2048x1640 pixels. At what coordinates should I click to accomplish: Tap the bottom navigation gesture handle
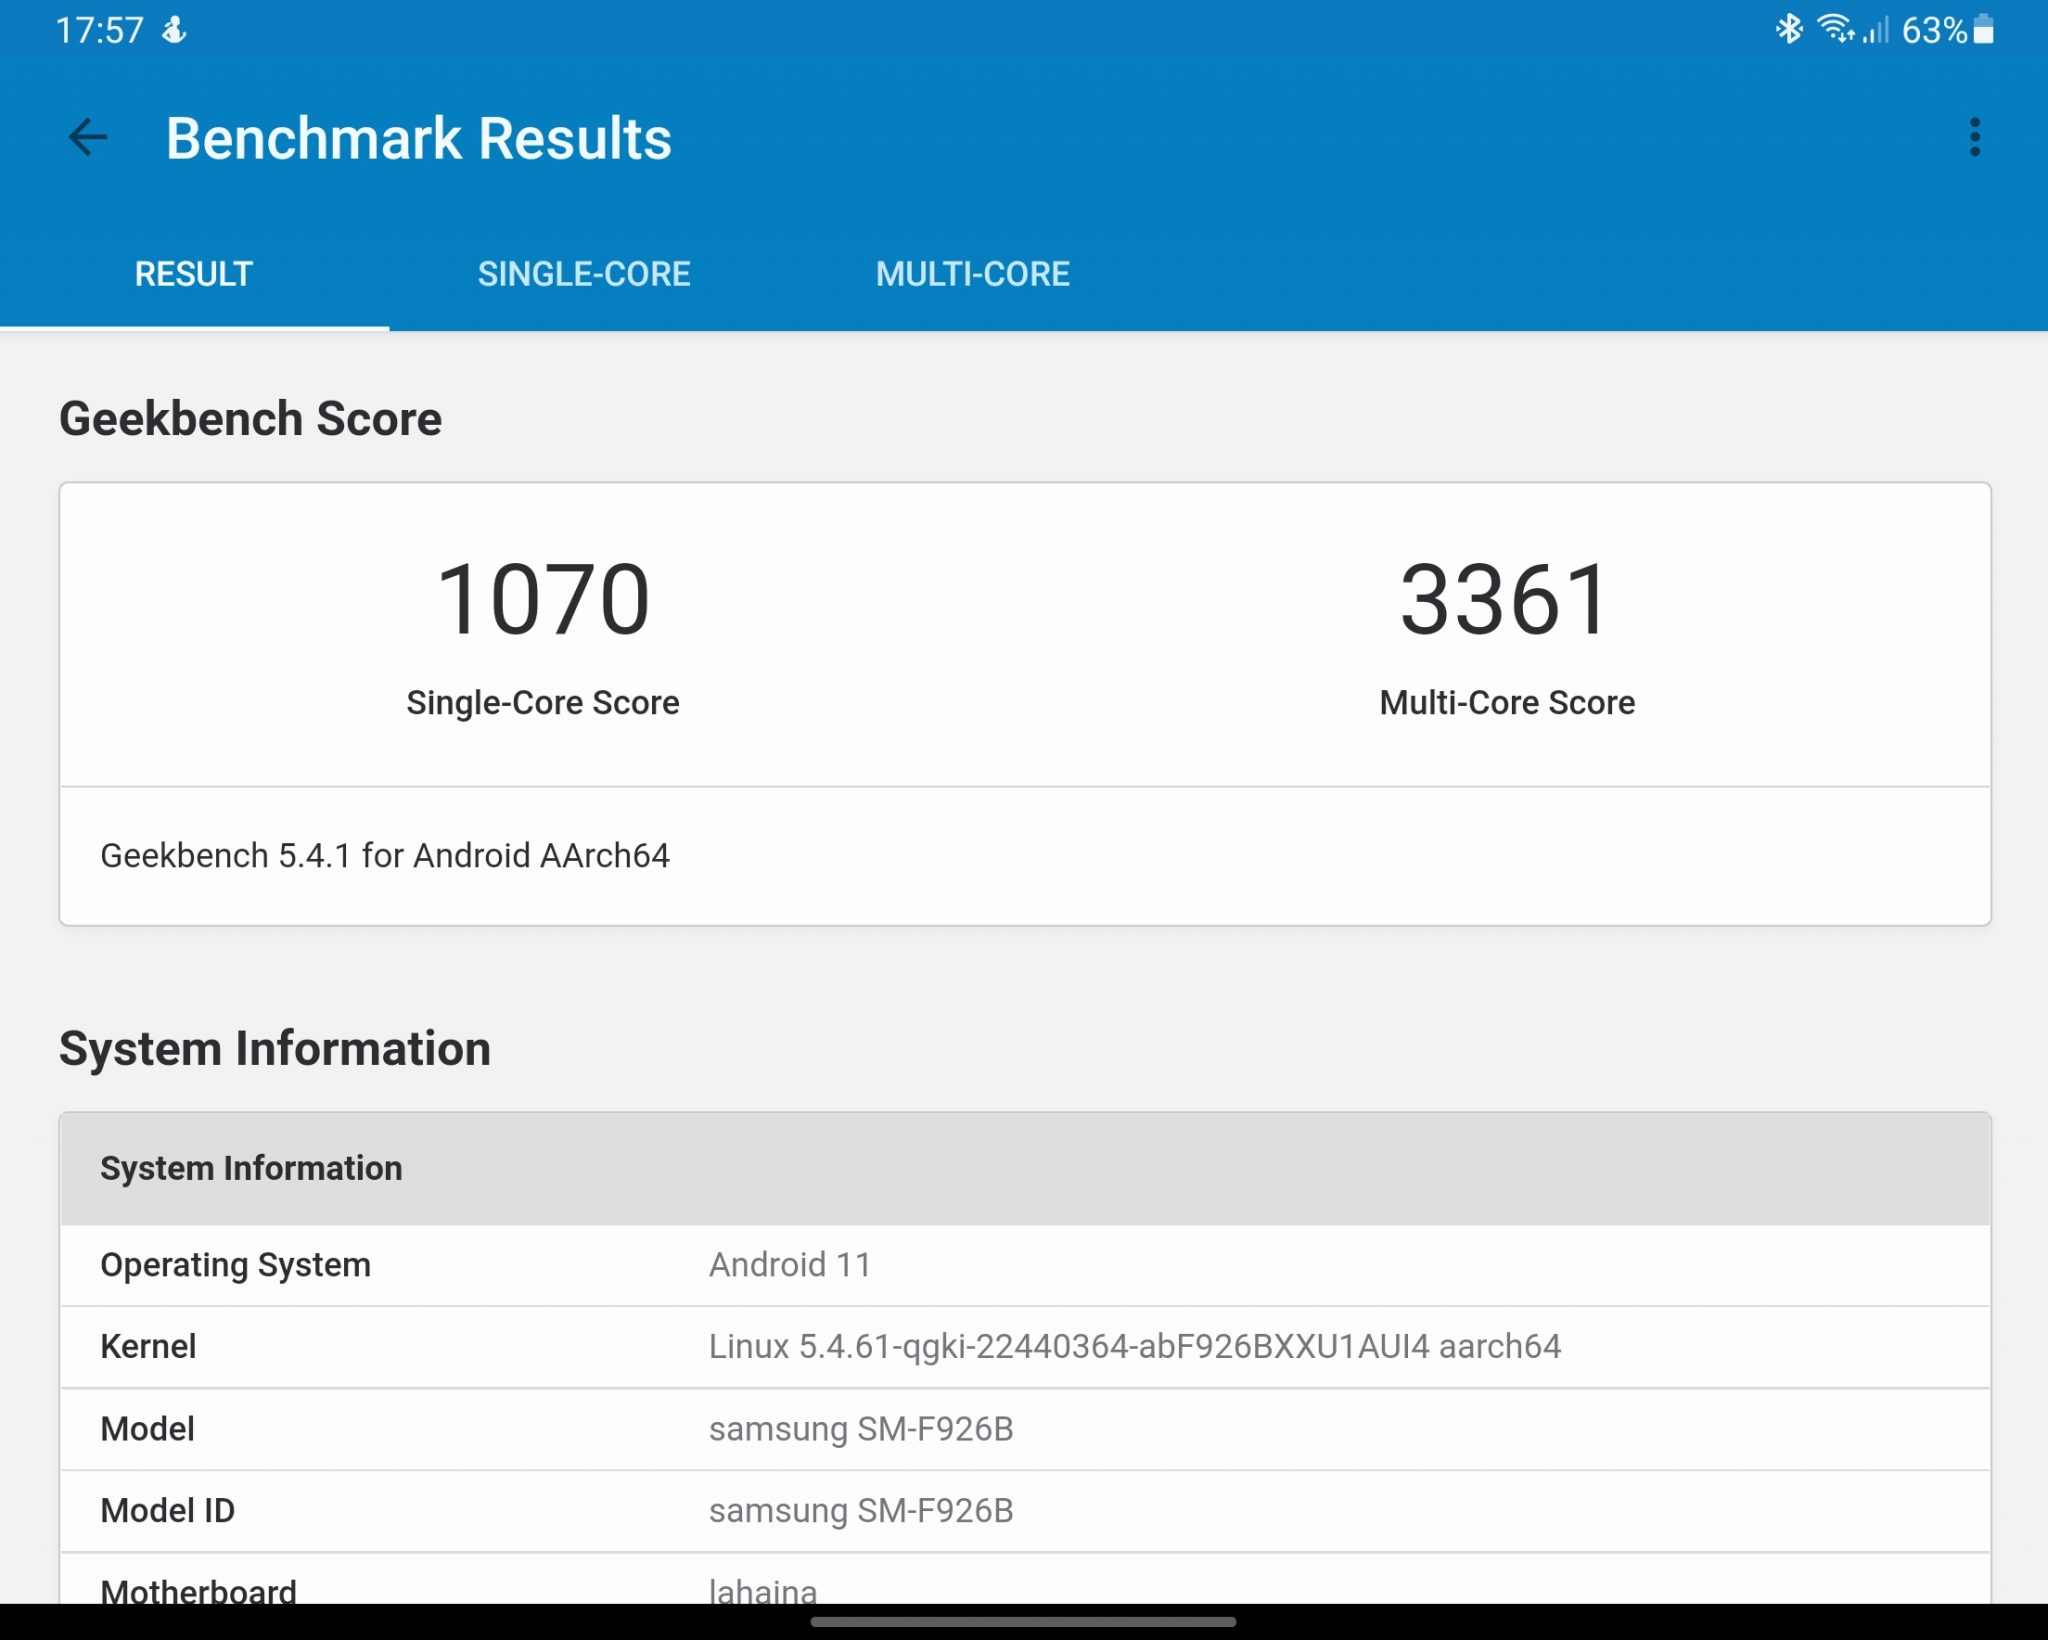[1024, 1622]
